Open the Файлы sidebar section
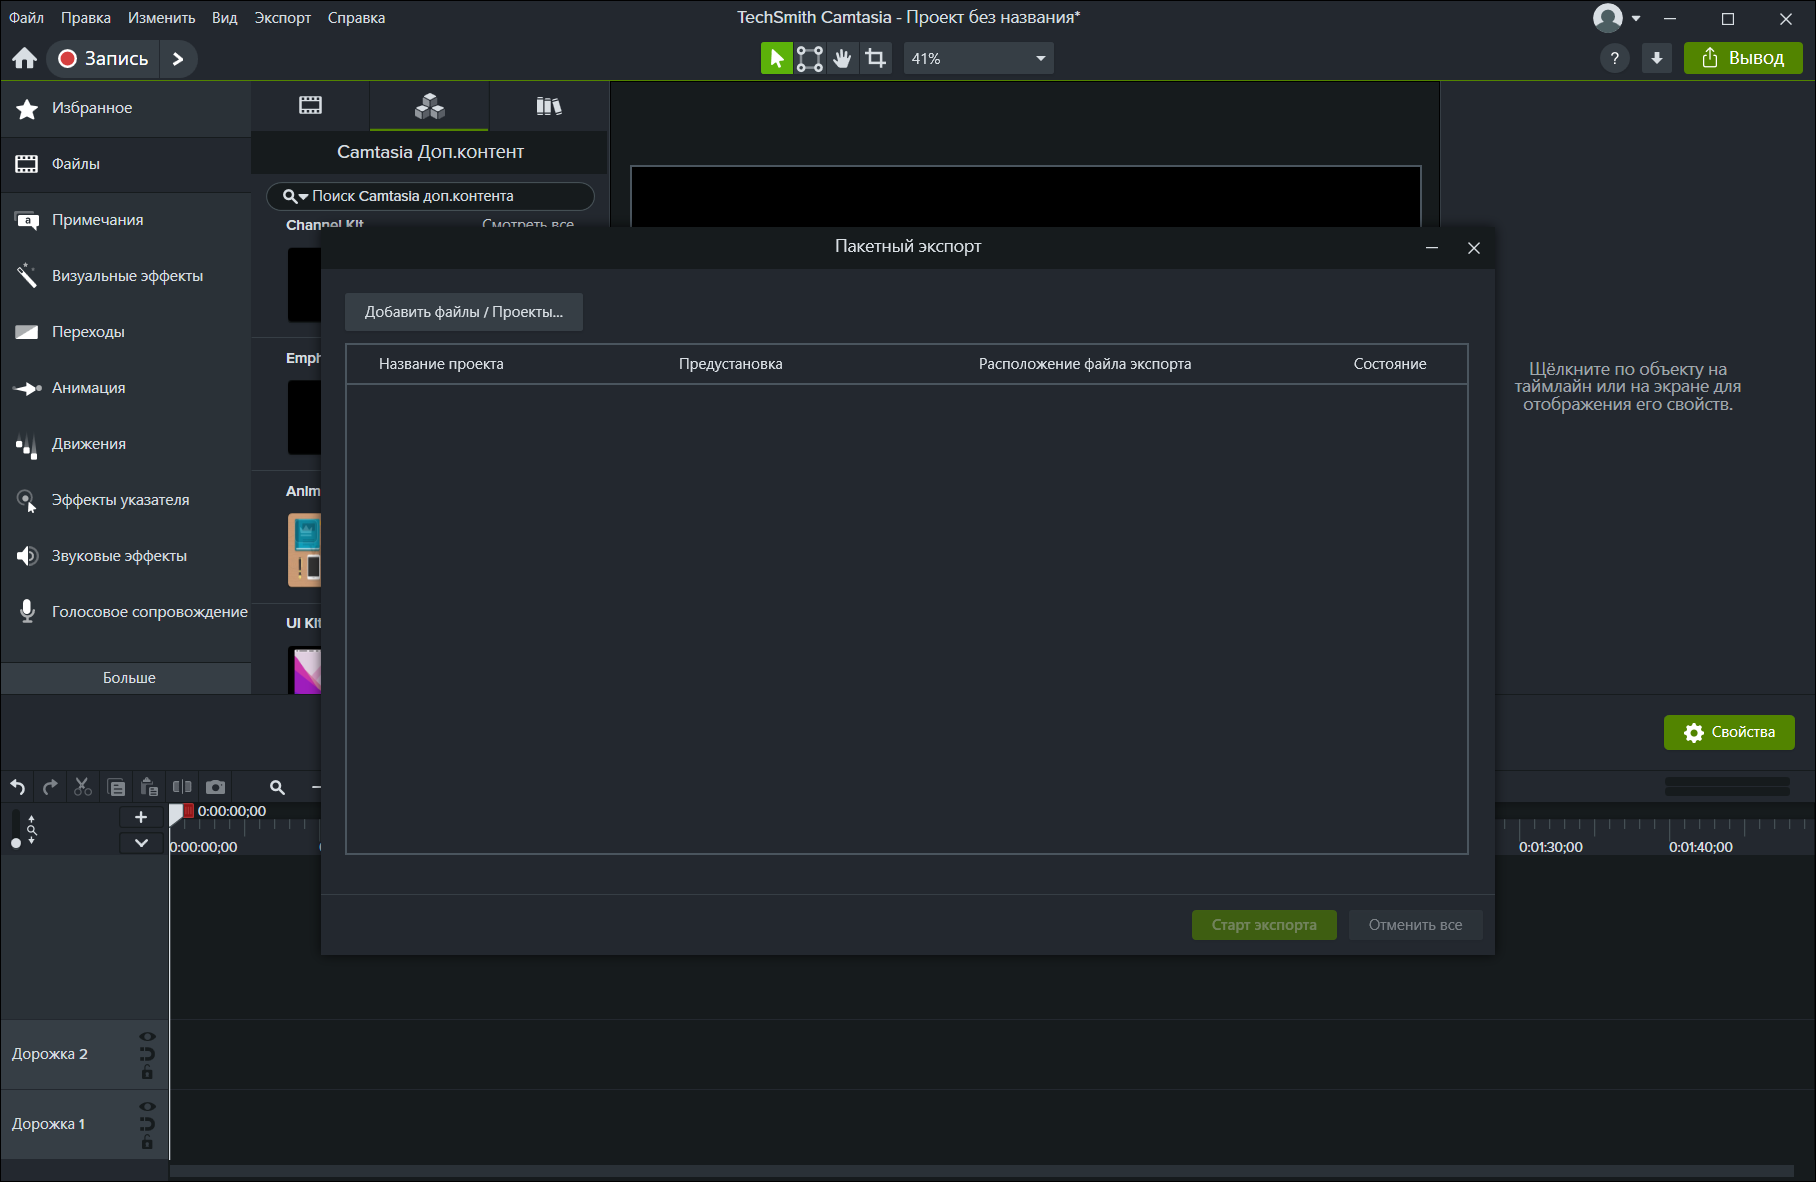This screenshot has width=1816, height=1182. pos(126,164)
